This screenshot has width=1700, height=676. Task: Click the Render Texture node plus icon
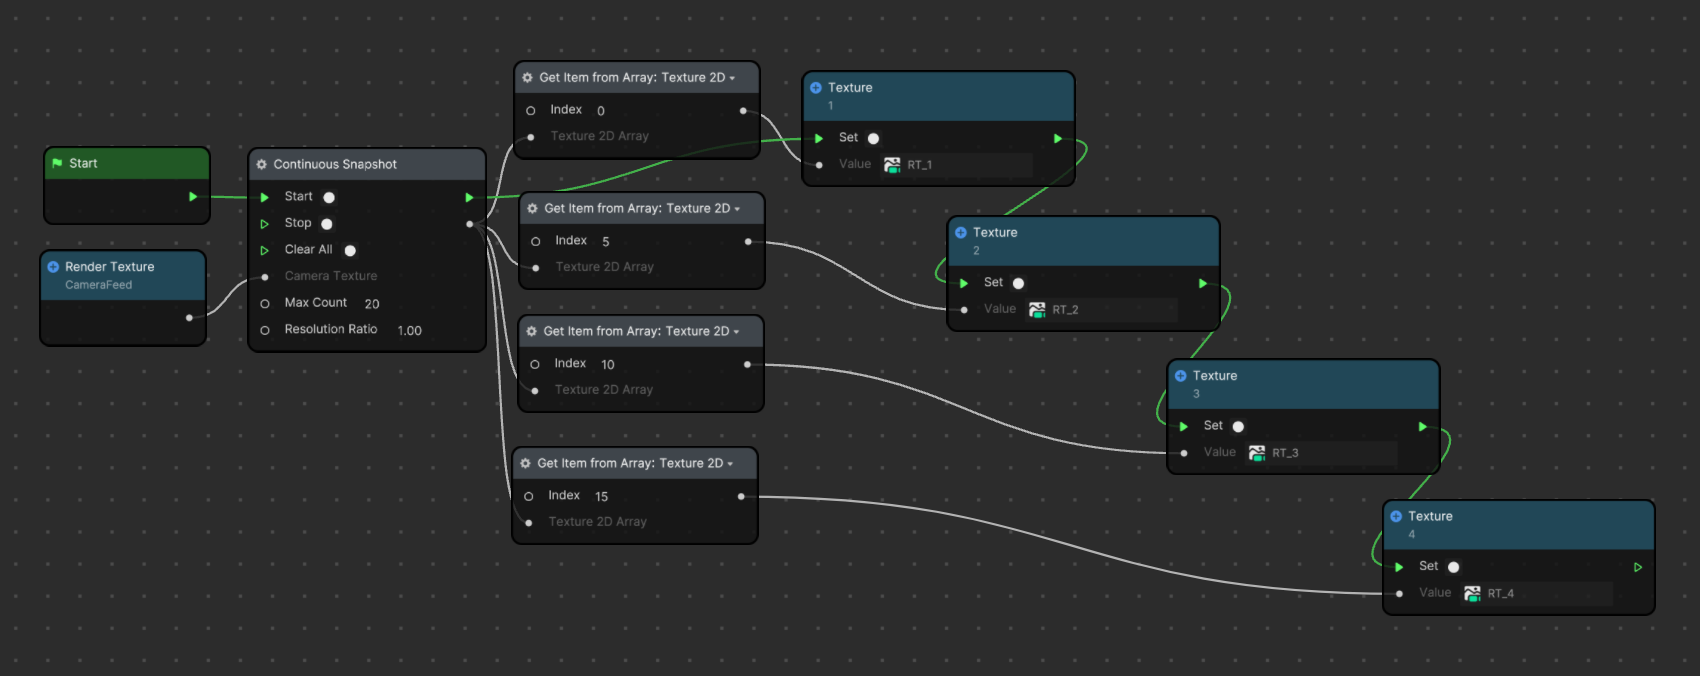coord(53,267)
